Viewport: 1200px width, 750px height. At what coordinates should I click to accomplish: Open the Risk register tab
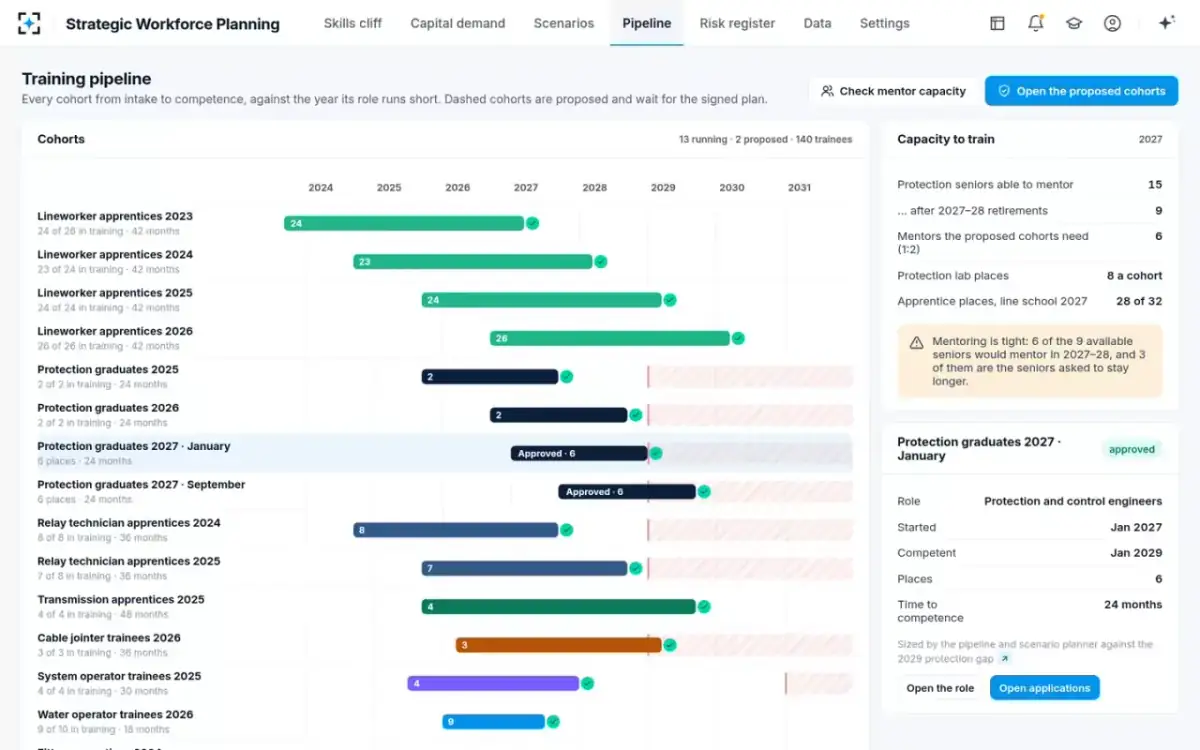pyautogui.click(x=737, y=23)
